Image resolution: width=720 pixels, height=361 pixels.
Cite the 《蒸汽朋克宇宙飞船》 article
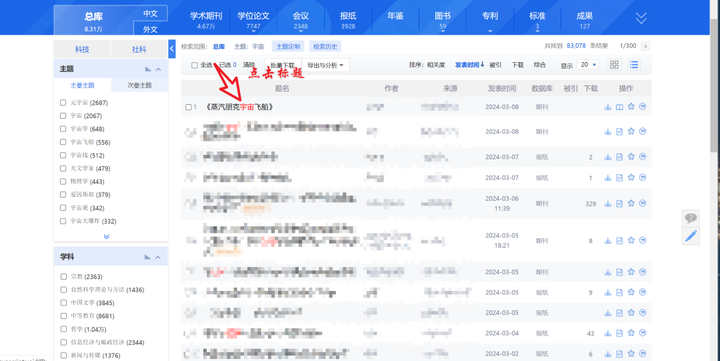(x=643, y=107)
